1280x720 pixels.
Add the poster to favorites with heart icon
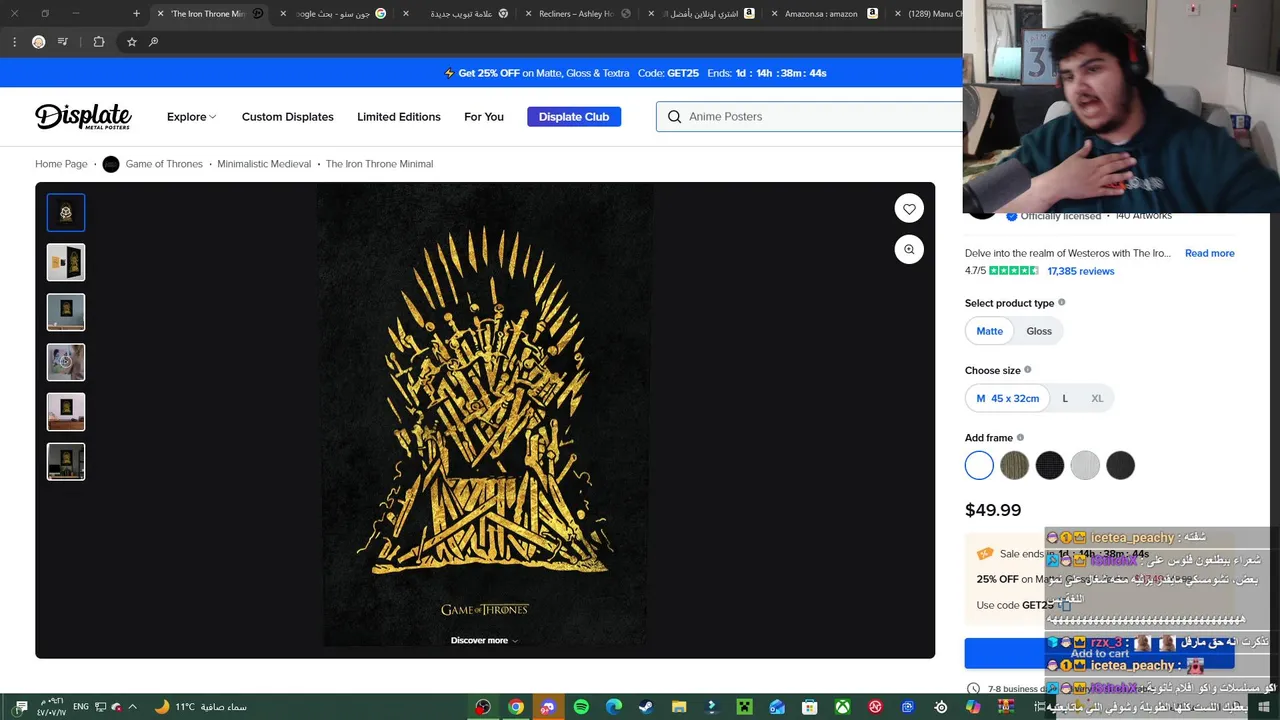[909, 209]
